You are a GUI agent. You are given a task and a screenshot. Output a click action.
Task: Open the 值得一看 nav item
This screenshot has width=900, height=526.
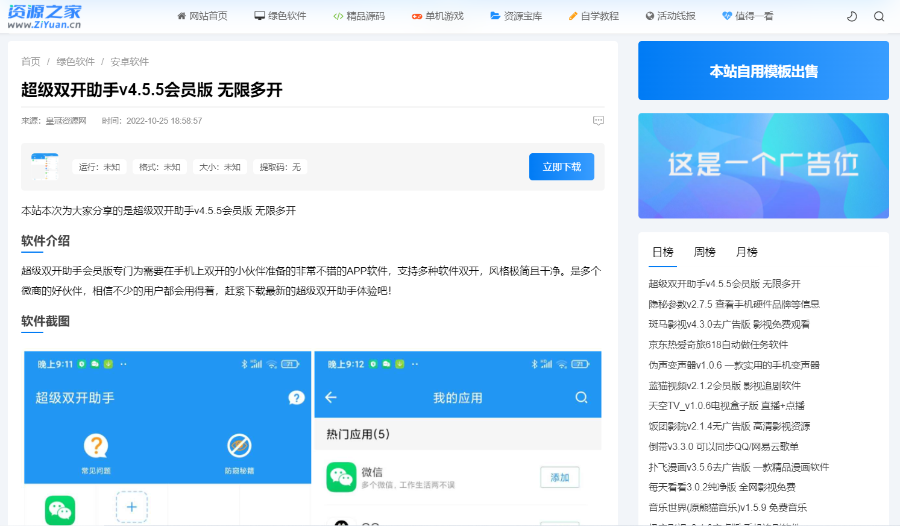[x=748, y=16]
